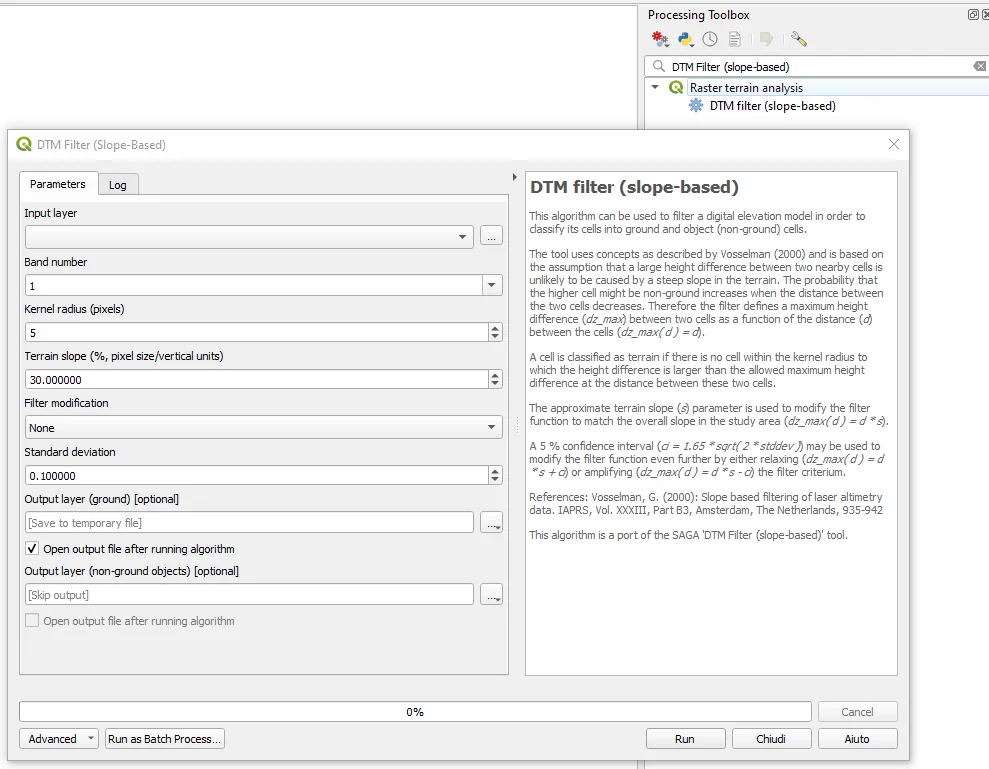Click the Standard deviation input field

coord(255,476)
